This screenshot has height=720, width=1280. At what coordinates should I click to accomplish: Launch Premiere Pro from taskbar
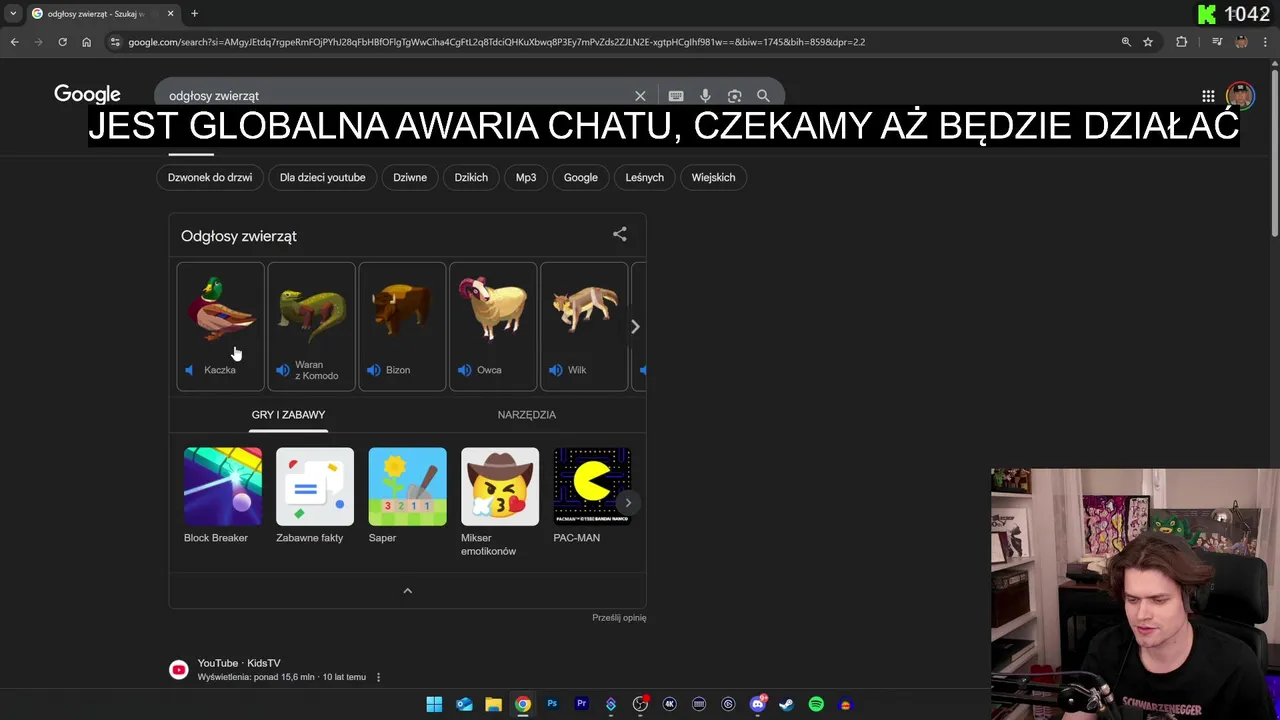tap(581, 704)
